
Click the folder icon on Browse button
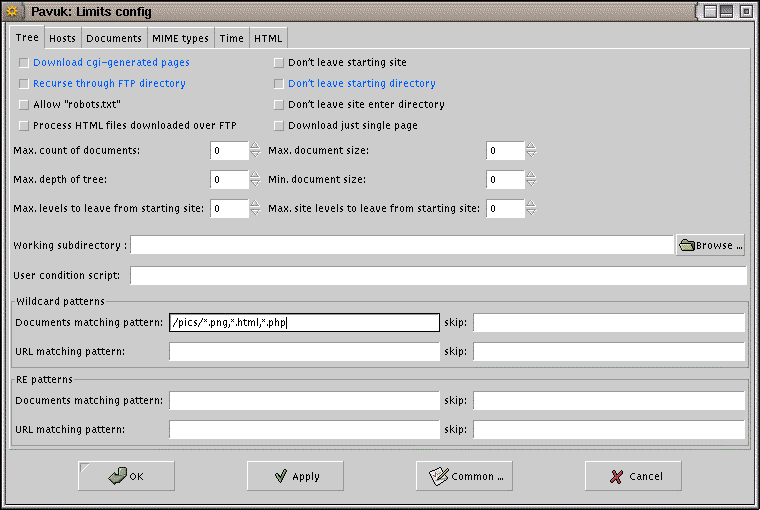[x=687, y=245]
